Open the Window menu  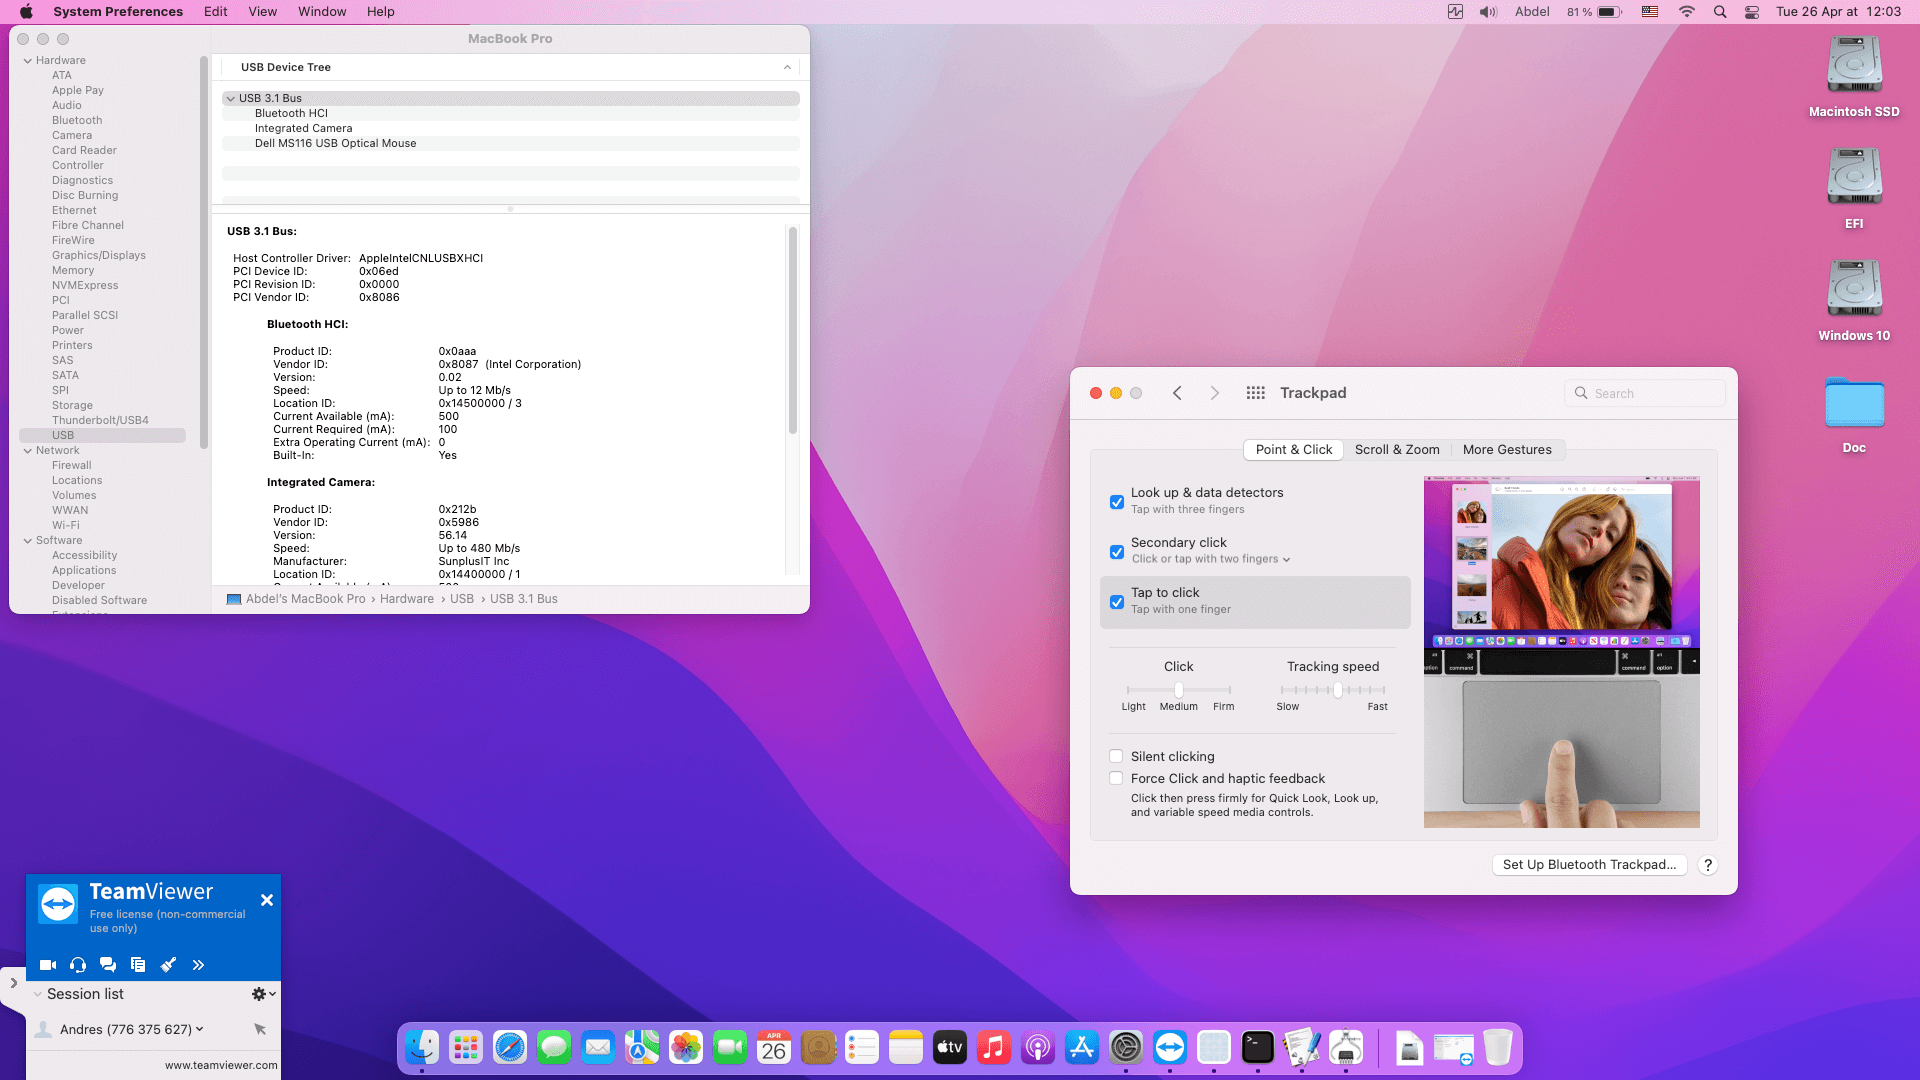click(322, 12)
